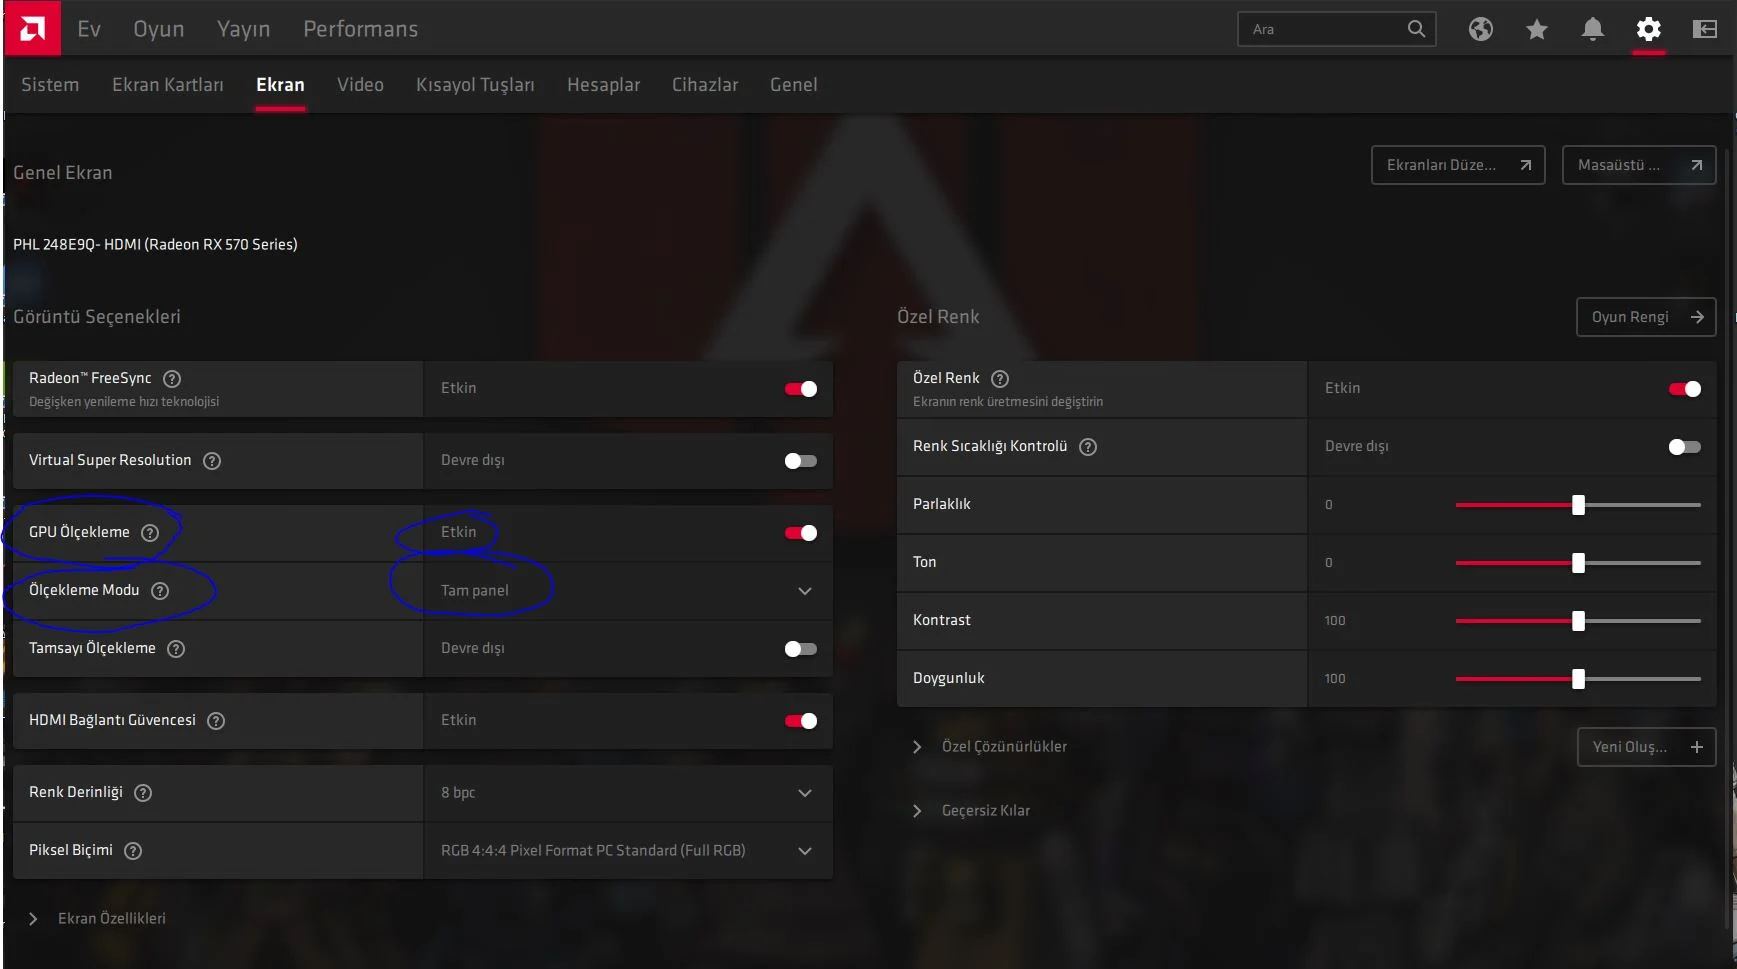The image size is (1737, 969).
Task: Enable Virtual Super Resolution toggle
Action: pyautogui.click(x=800, y=461)
